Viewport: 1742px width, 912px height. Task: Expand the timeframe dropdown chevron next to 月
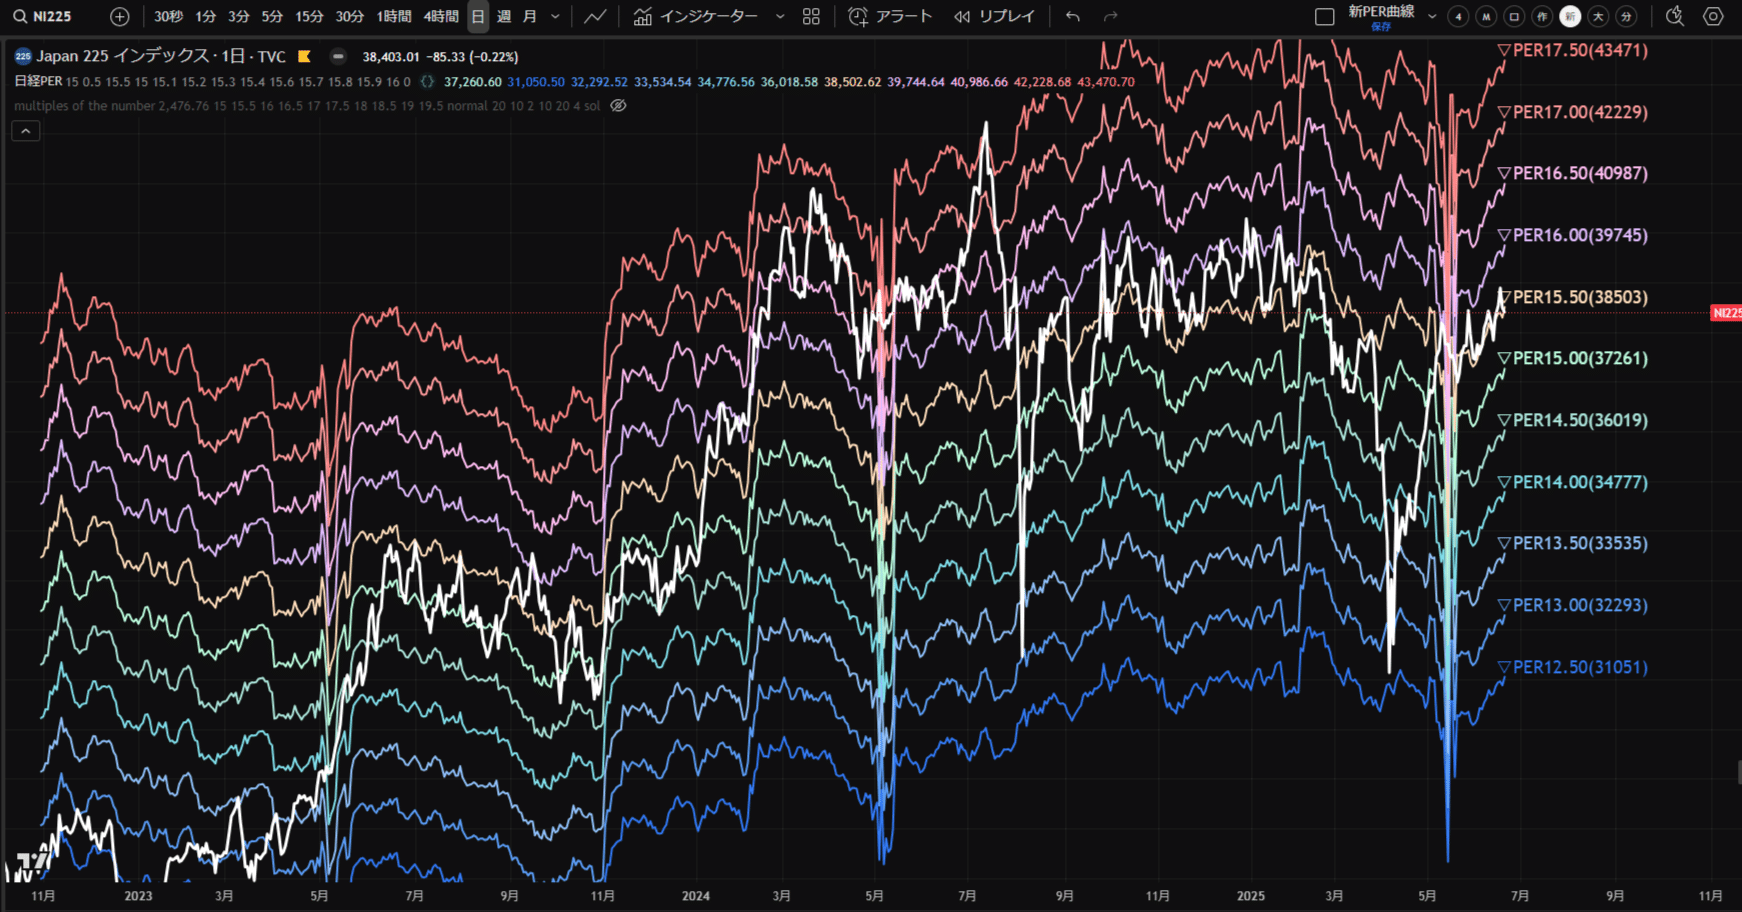pos(556,16)
